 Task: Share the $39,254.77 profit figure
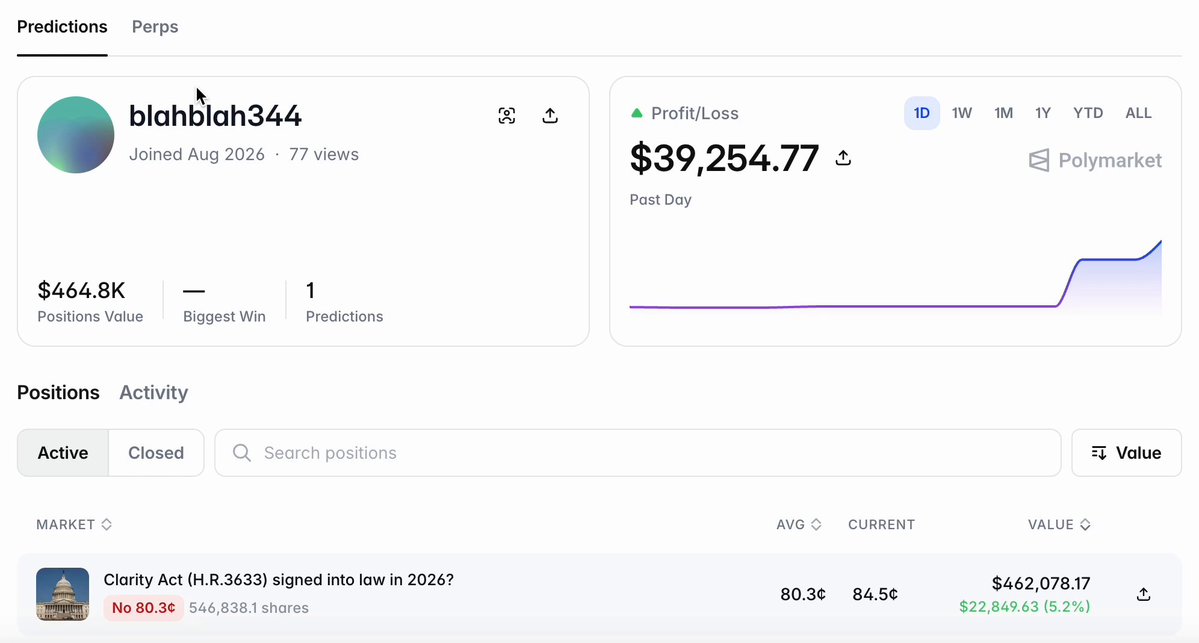[843, 158]
